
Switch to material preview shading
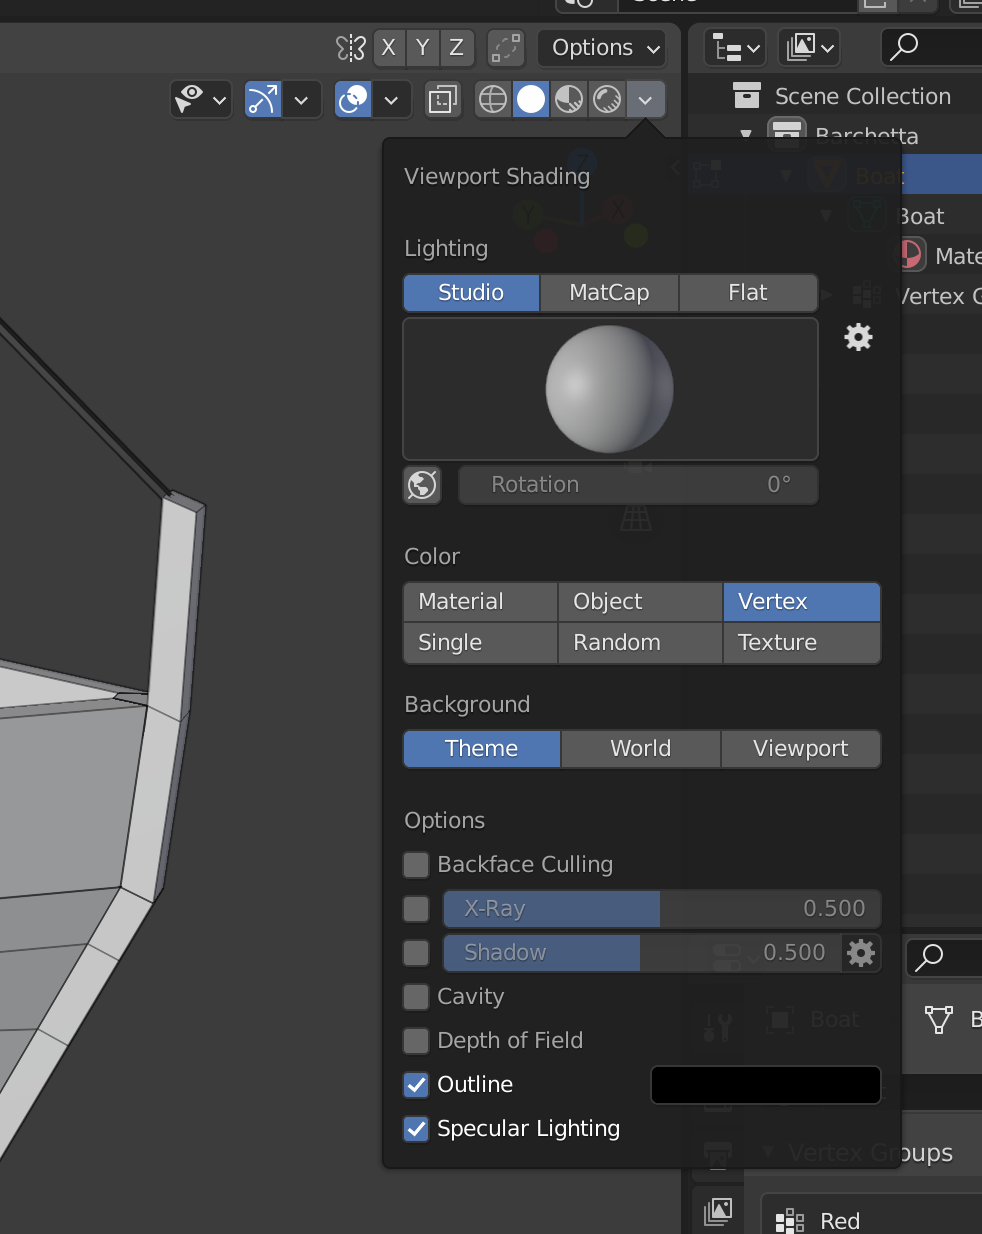pyautogui.click(x=569, y=99)
